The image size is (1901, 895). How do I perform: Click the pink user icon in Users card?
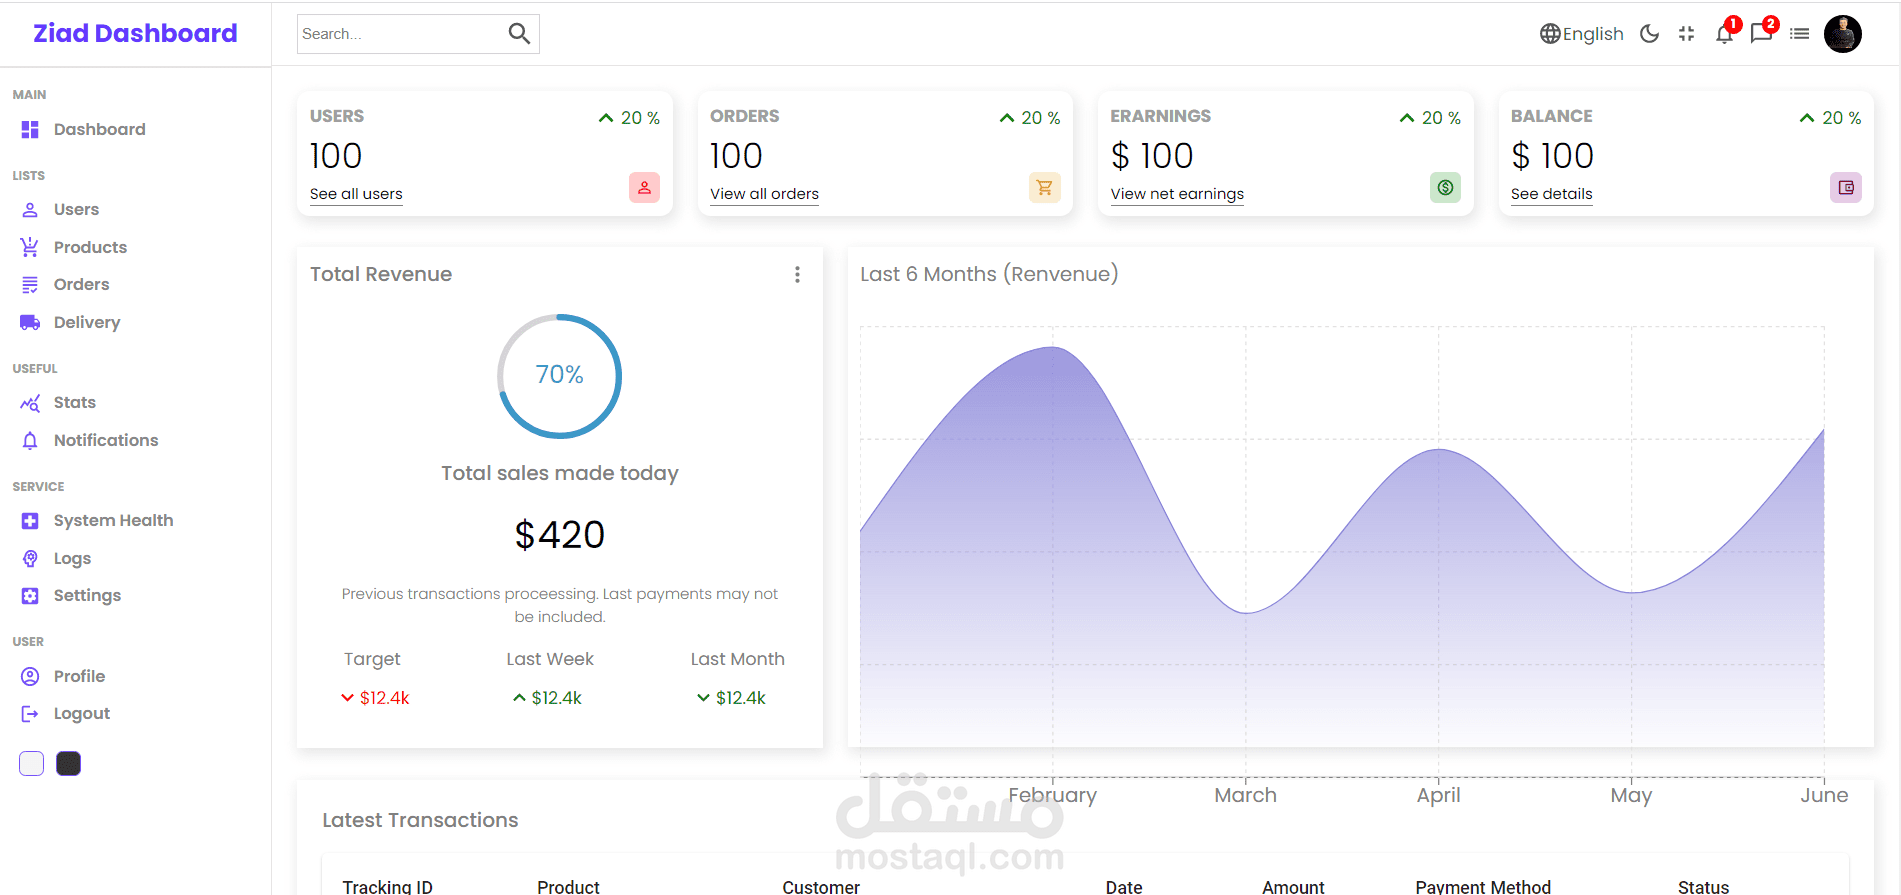coord(644,187)
